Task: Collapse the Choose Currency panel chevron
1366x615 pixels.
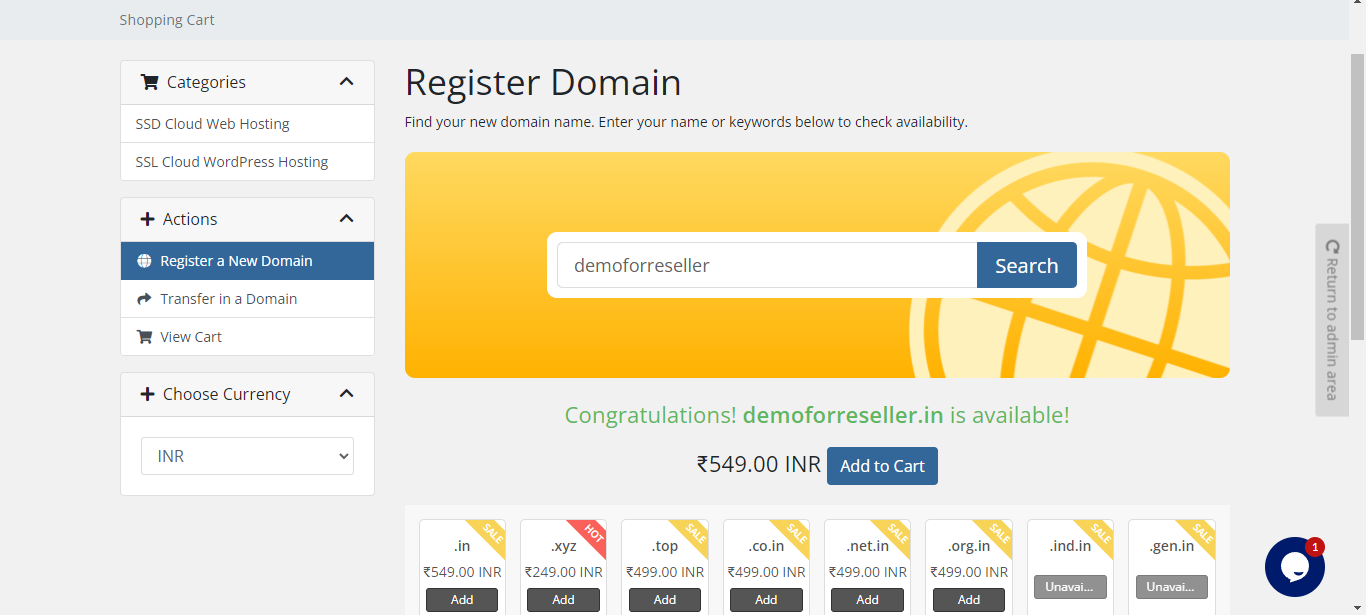Action: coord(346,394)
